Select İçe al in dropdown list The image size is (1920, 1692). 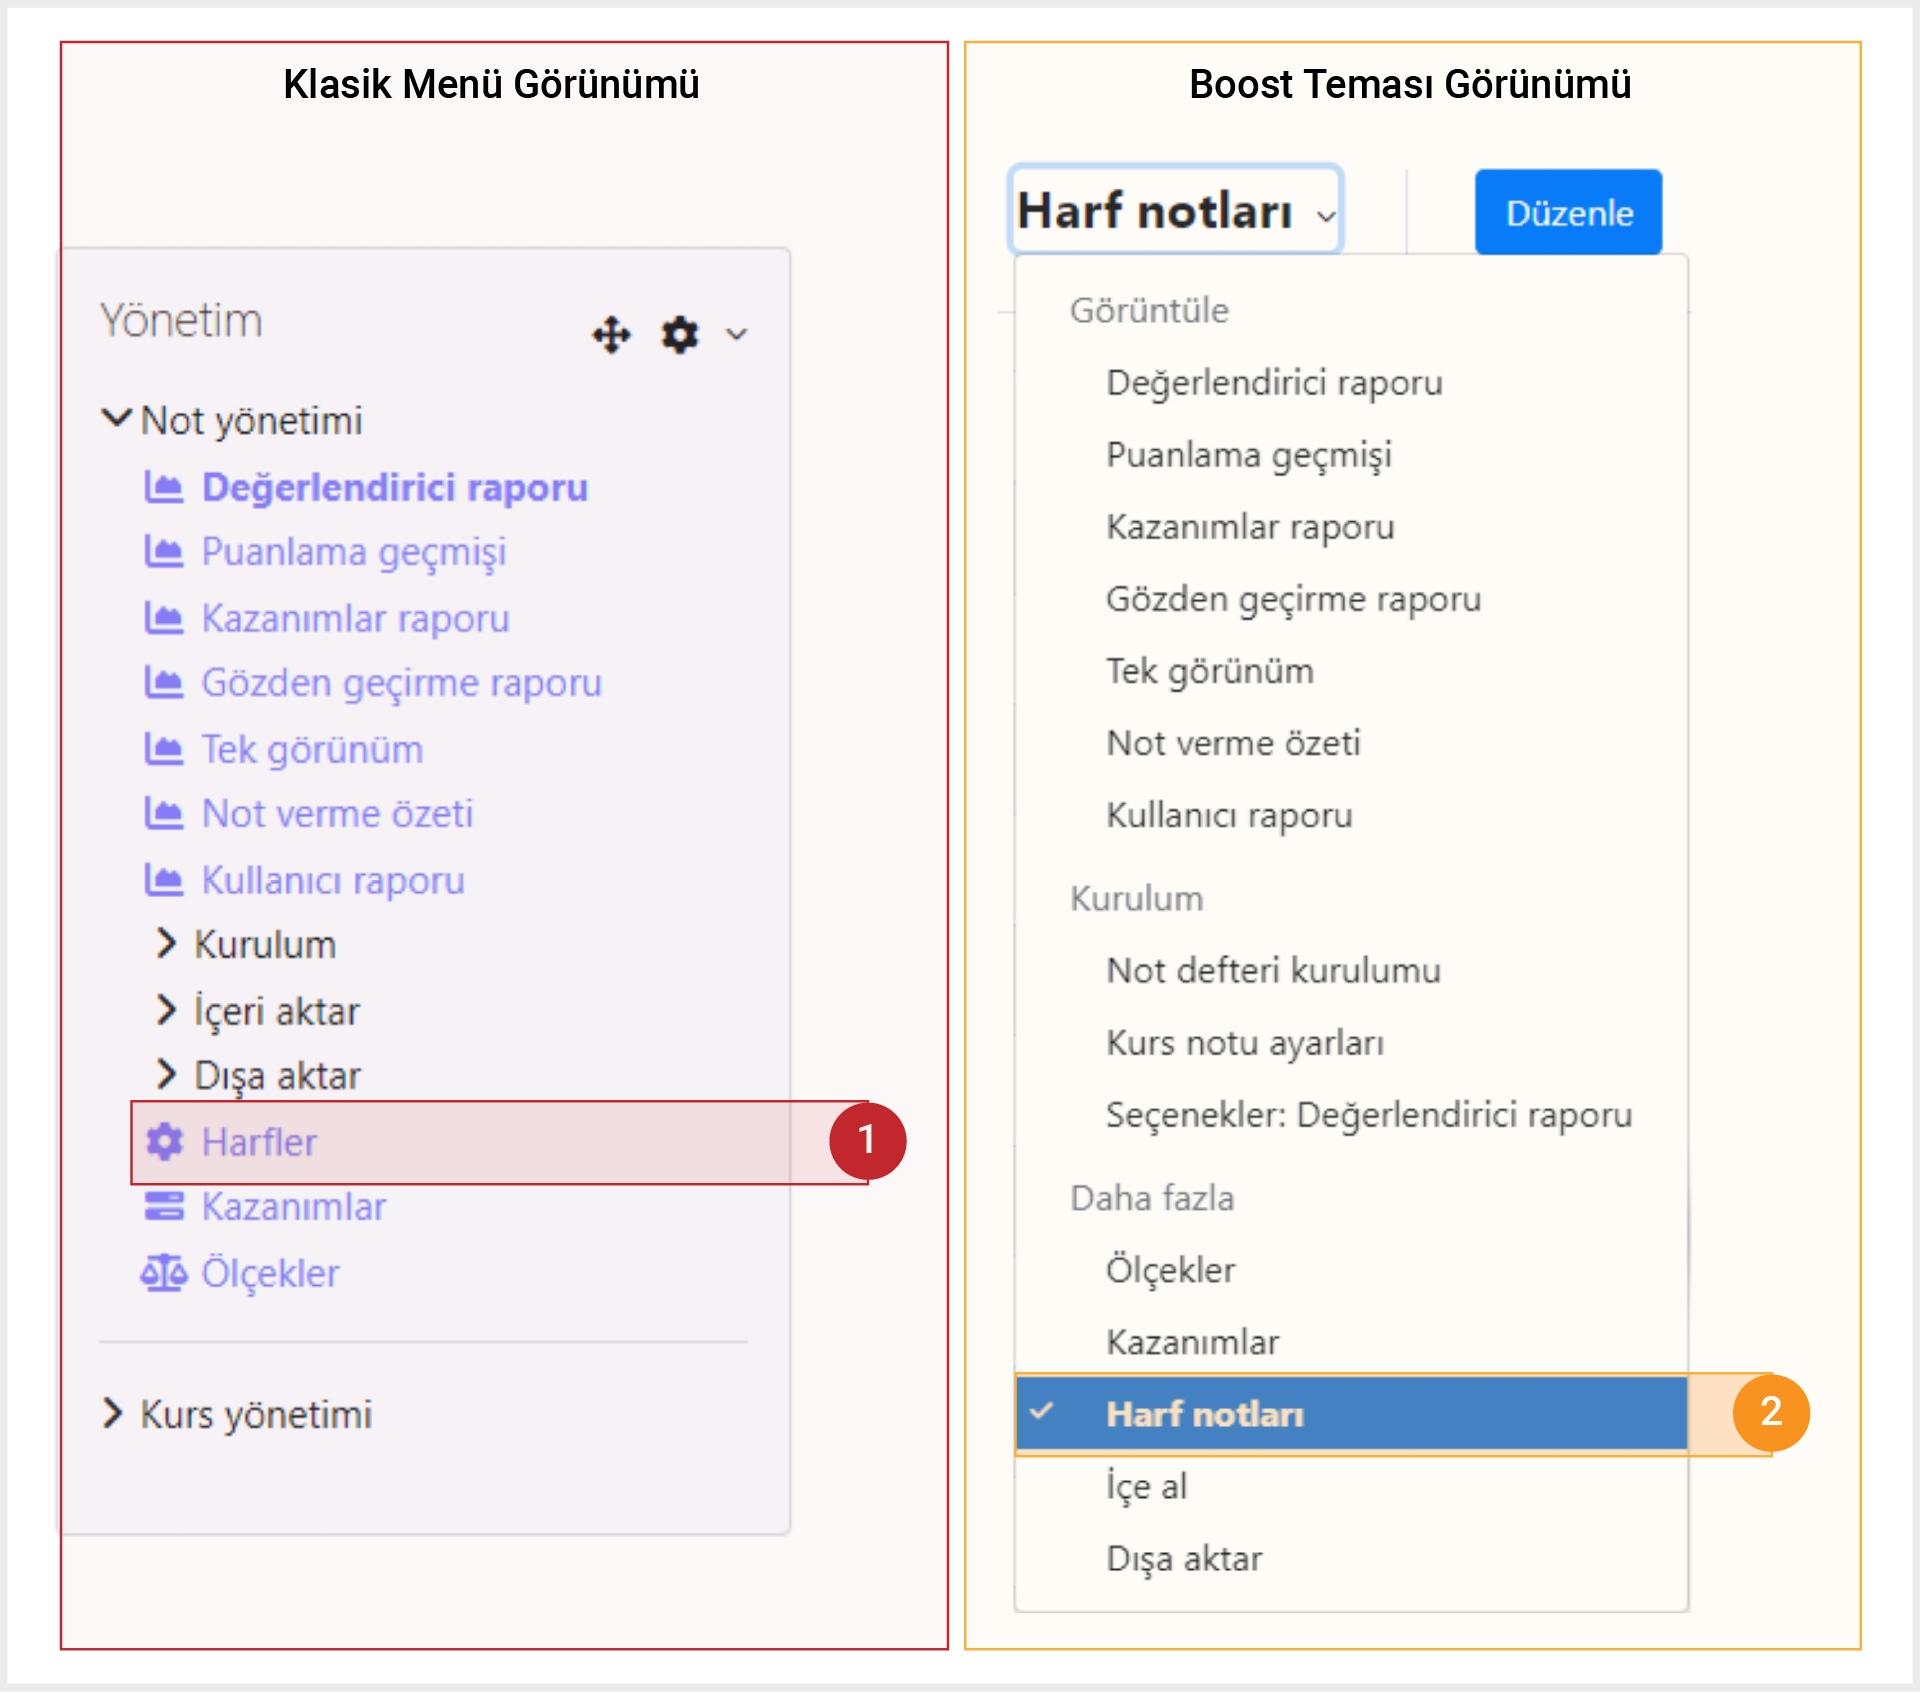[x=1147, y=1487]
